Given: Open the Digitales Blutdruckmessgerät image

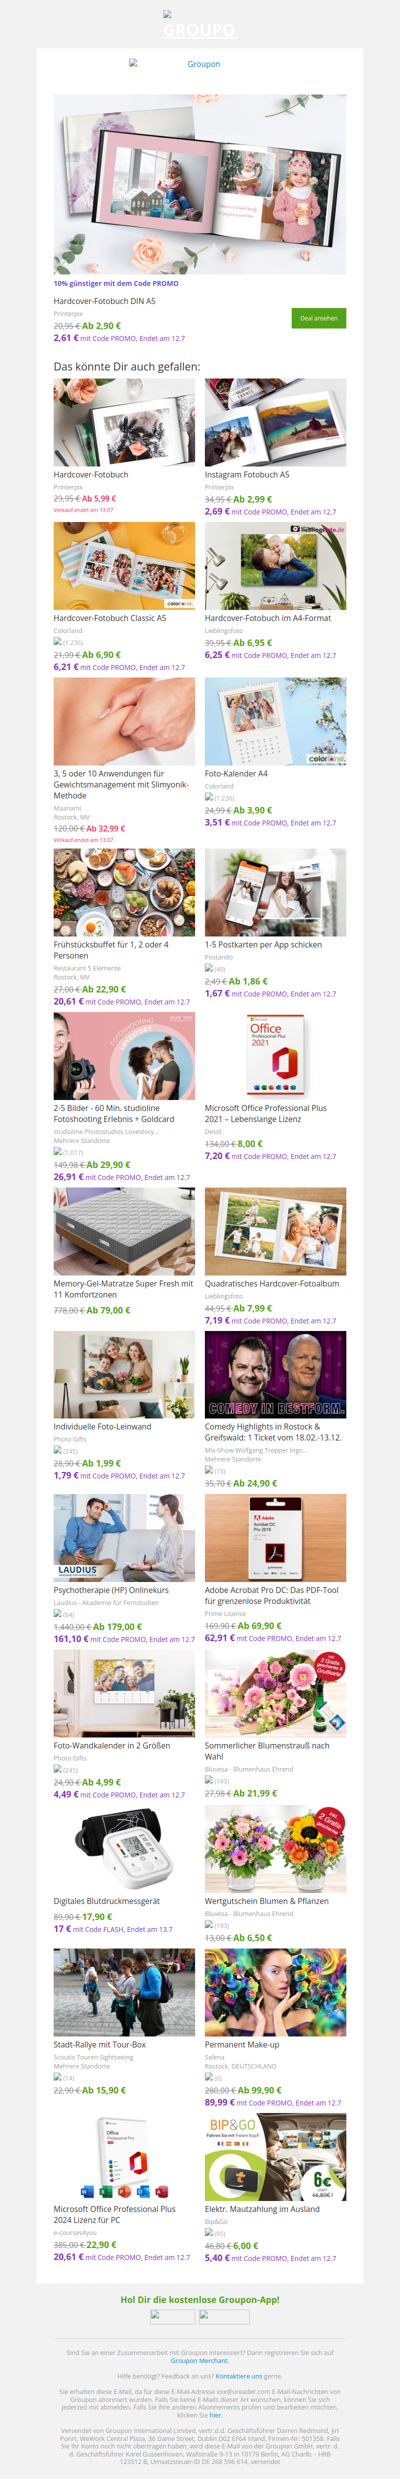Looking at the screenshot, I should (124, 1849).
